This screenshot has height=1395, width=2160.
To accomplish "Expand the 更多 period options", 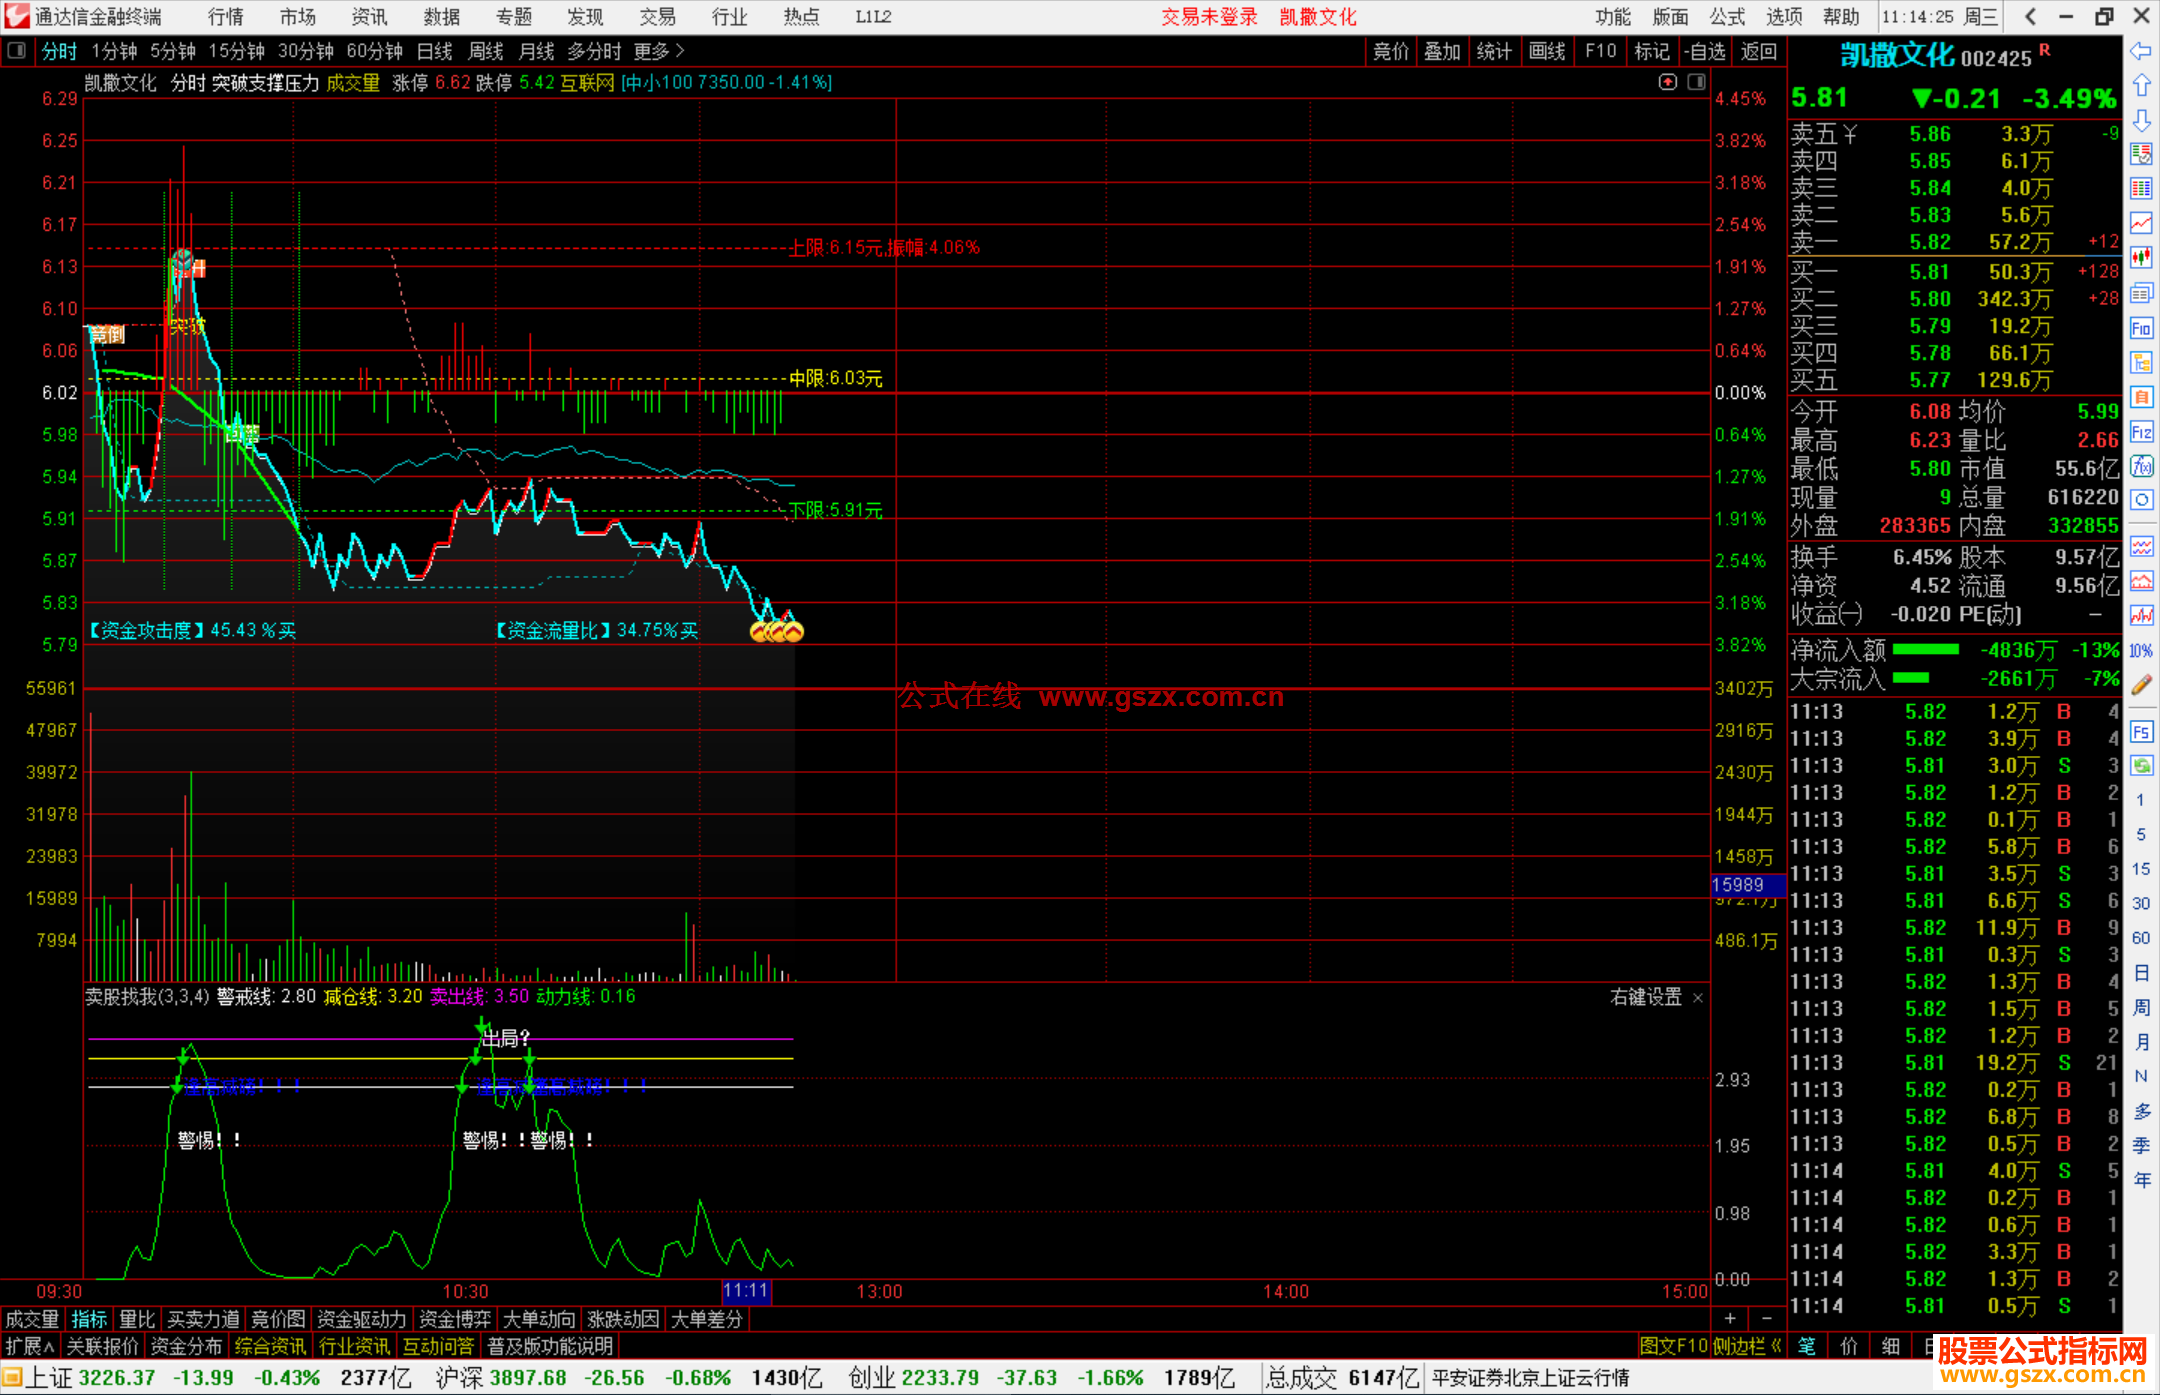I will [659, 51].
